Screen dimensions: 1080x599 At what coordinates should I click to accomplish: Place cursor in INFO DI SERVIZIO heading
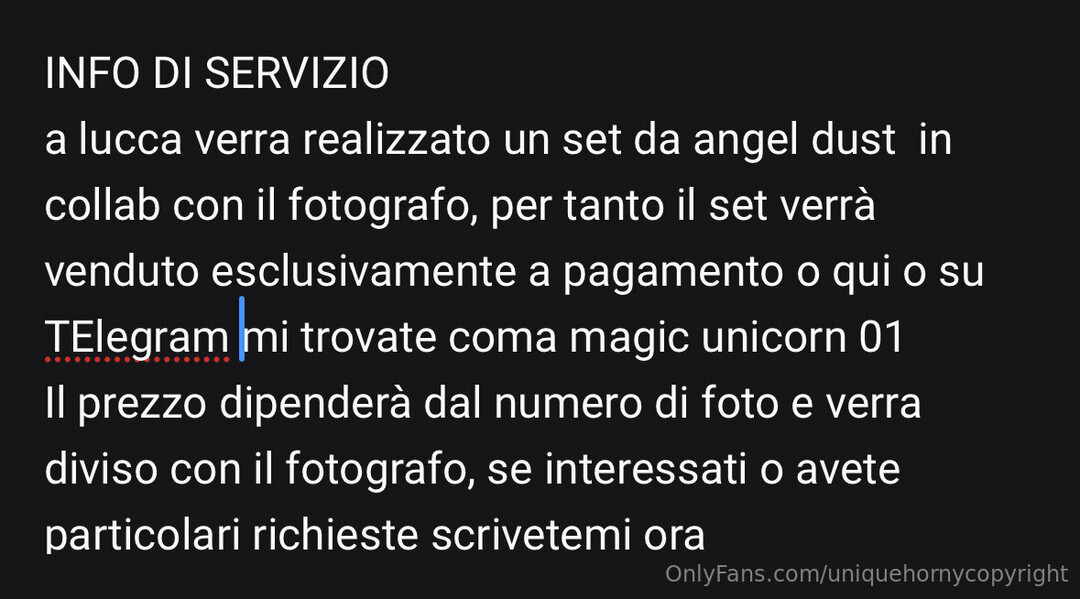(217, 73)
